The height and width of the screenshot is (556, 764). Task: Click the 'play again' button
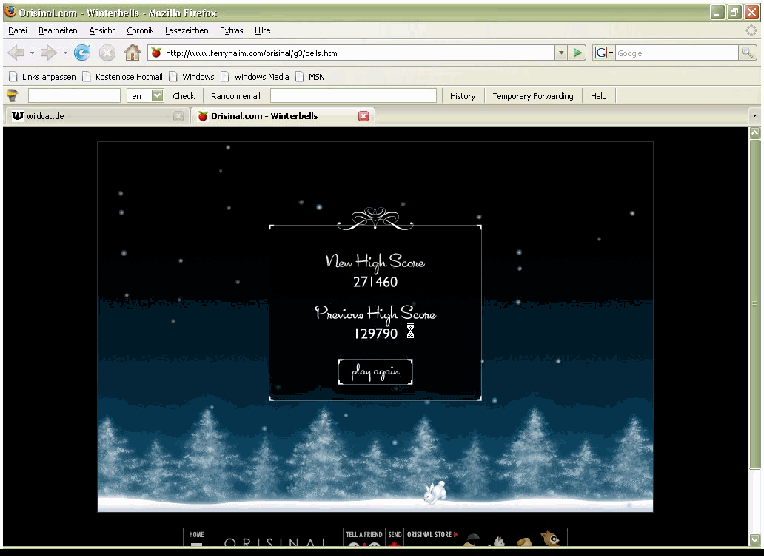pos(375,372)
